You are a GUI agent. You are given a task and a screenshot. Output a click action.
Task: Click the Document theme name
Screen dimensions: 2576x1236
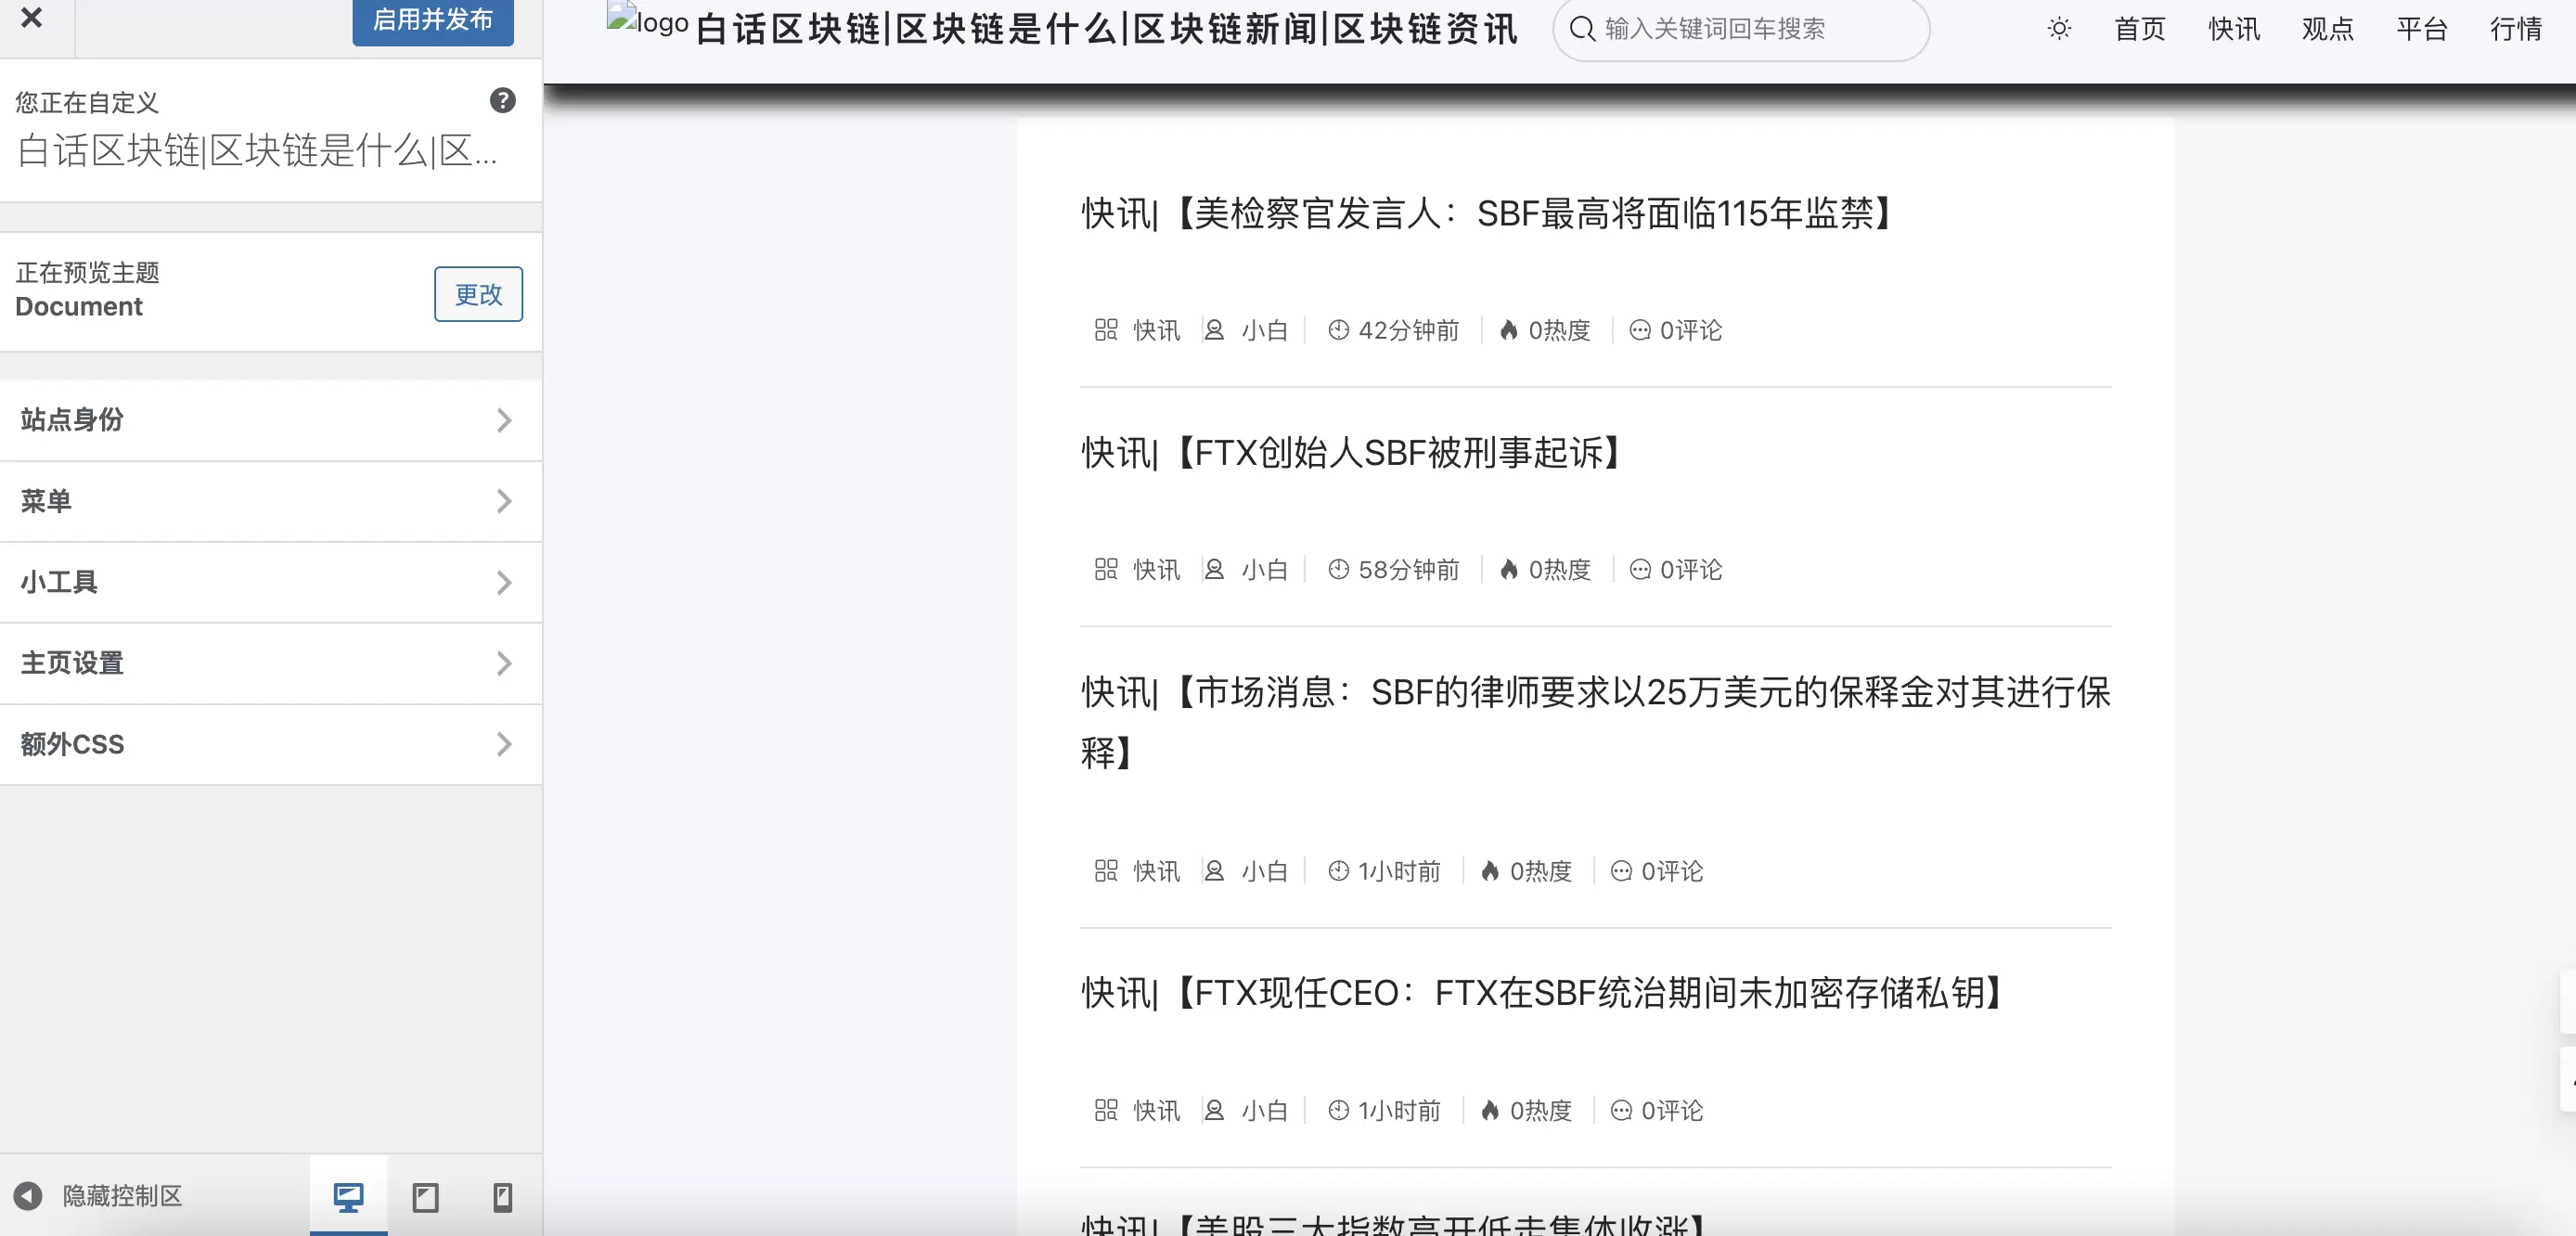(x=79, y=306)
